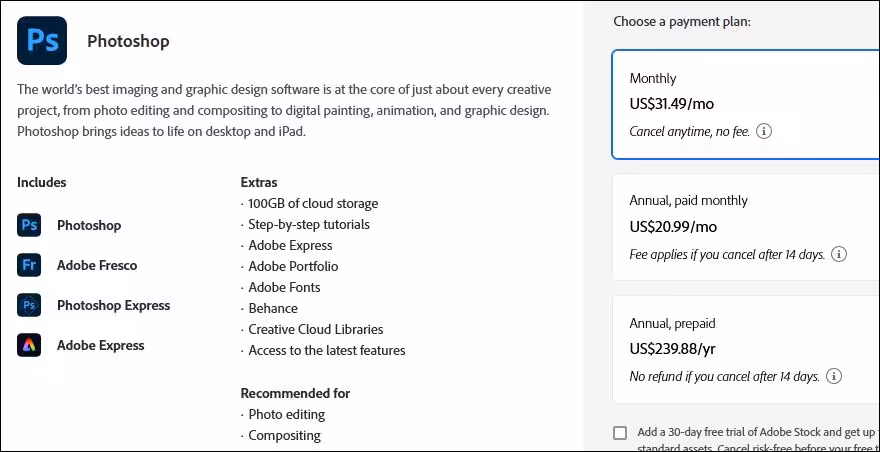Open info icon for Cancel anytime

764,131
